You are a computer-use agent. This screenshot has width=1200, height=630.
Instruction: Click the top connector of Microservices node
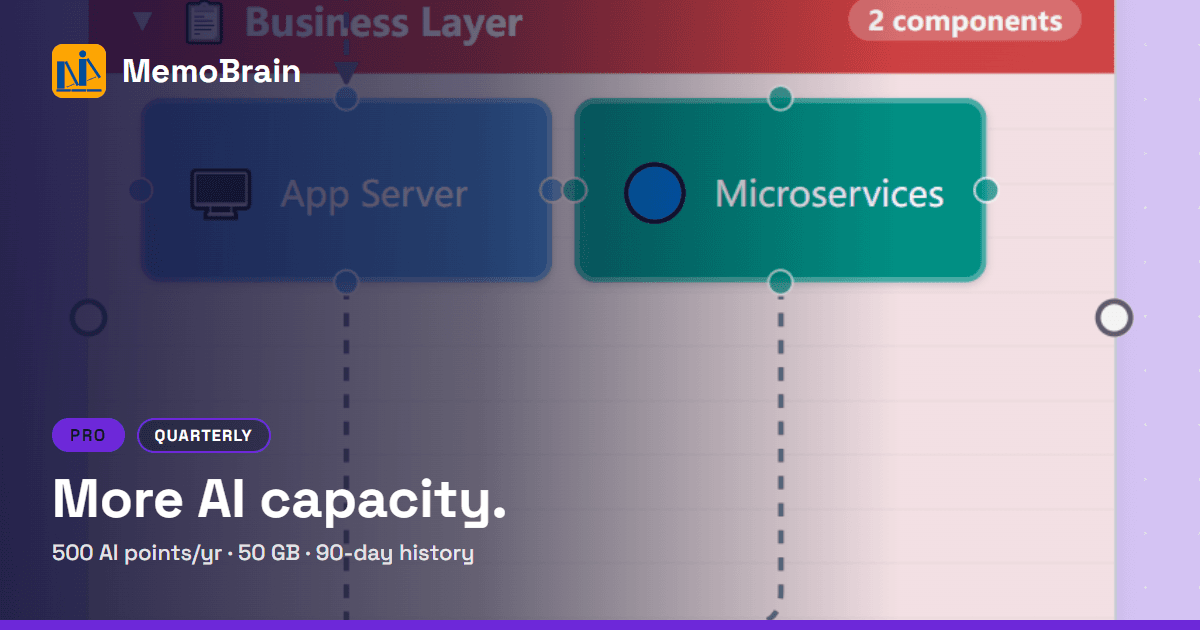coord(781,98)
